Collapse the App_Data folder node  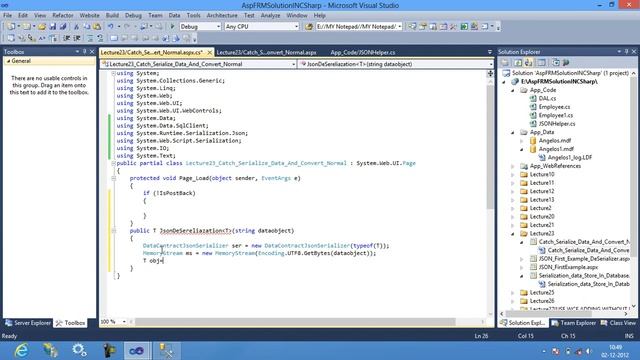tap(513, 132)
